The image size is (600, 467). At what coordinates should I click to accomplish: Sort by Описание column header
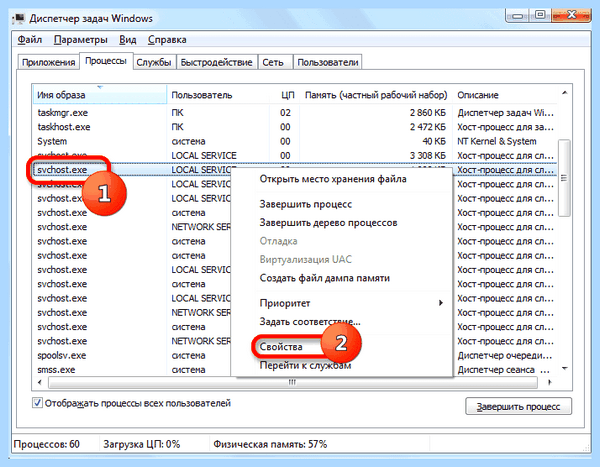click(505, 95)
